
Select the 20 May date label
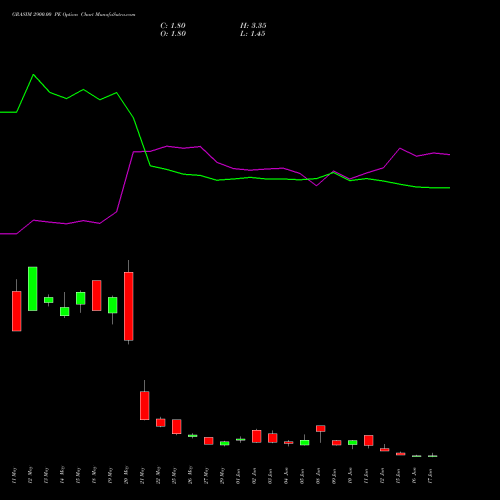pyautogui.click(x=126, y=476)
